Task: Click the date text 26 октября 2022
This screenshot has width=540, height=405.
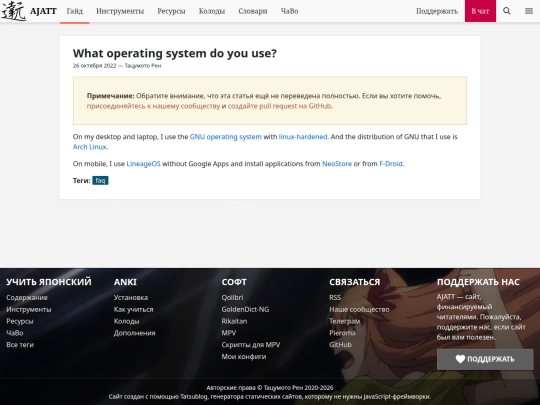Action: (x=94, y=66)
